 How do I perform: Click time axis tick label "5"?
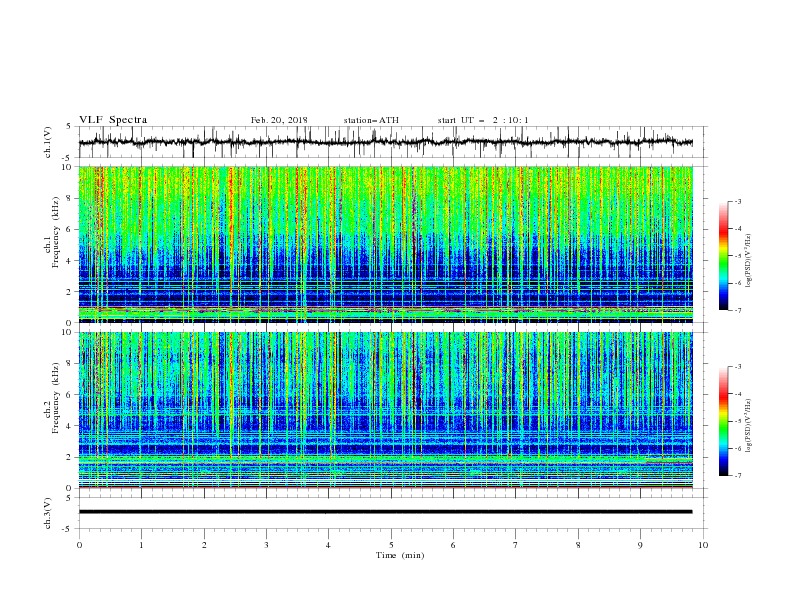(391, 545)
